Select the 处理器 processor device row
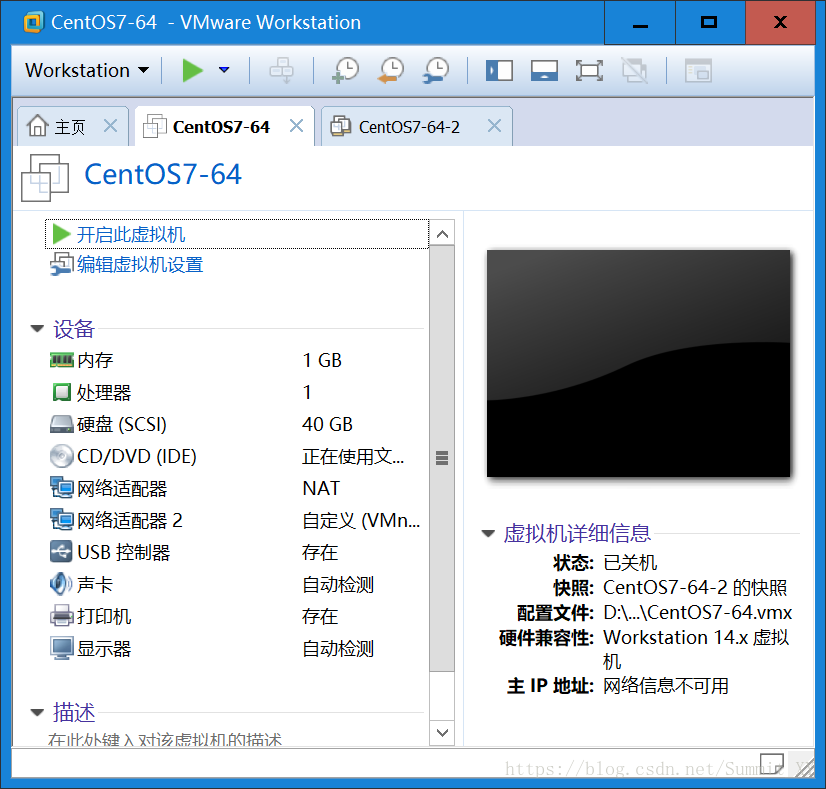The width and height of the screenshot is (826, 789). pyautogui.click(x=235, y=392)
